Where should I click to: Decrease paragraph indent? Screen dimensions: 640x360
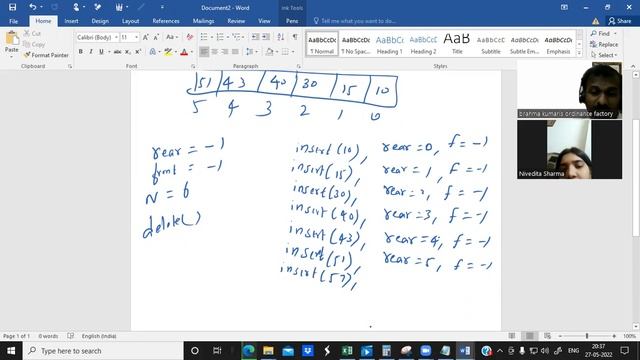tap(256, 37)
